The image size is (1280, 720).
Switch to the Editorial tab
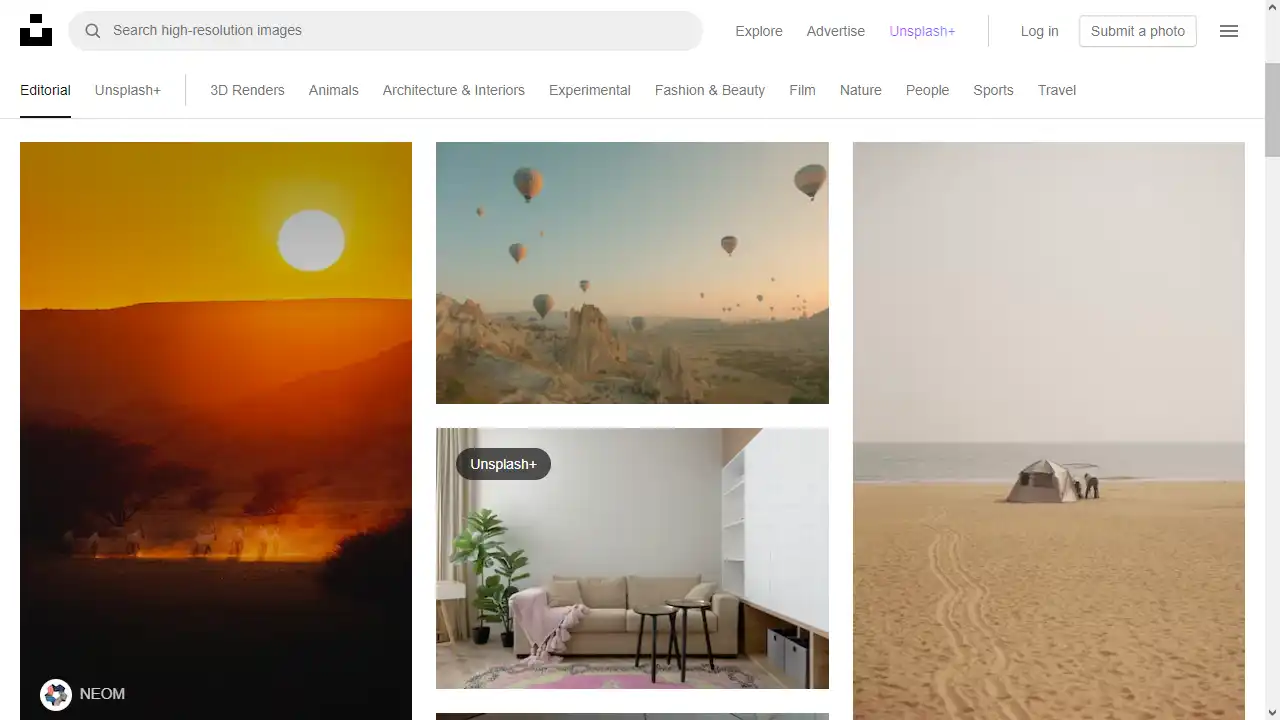click(45, 90)
